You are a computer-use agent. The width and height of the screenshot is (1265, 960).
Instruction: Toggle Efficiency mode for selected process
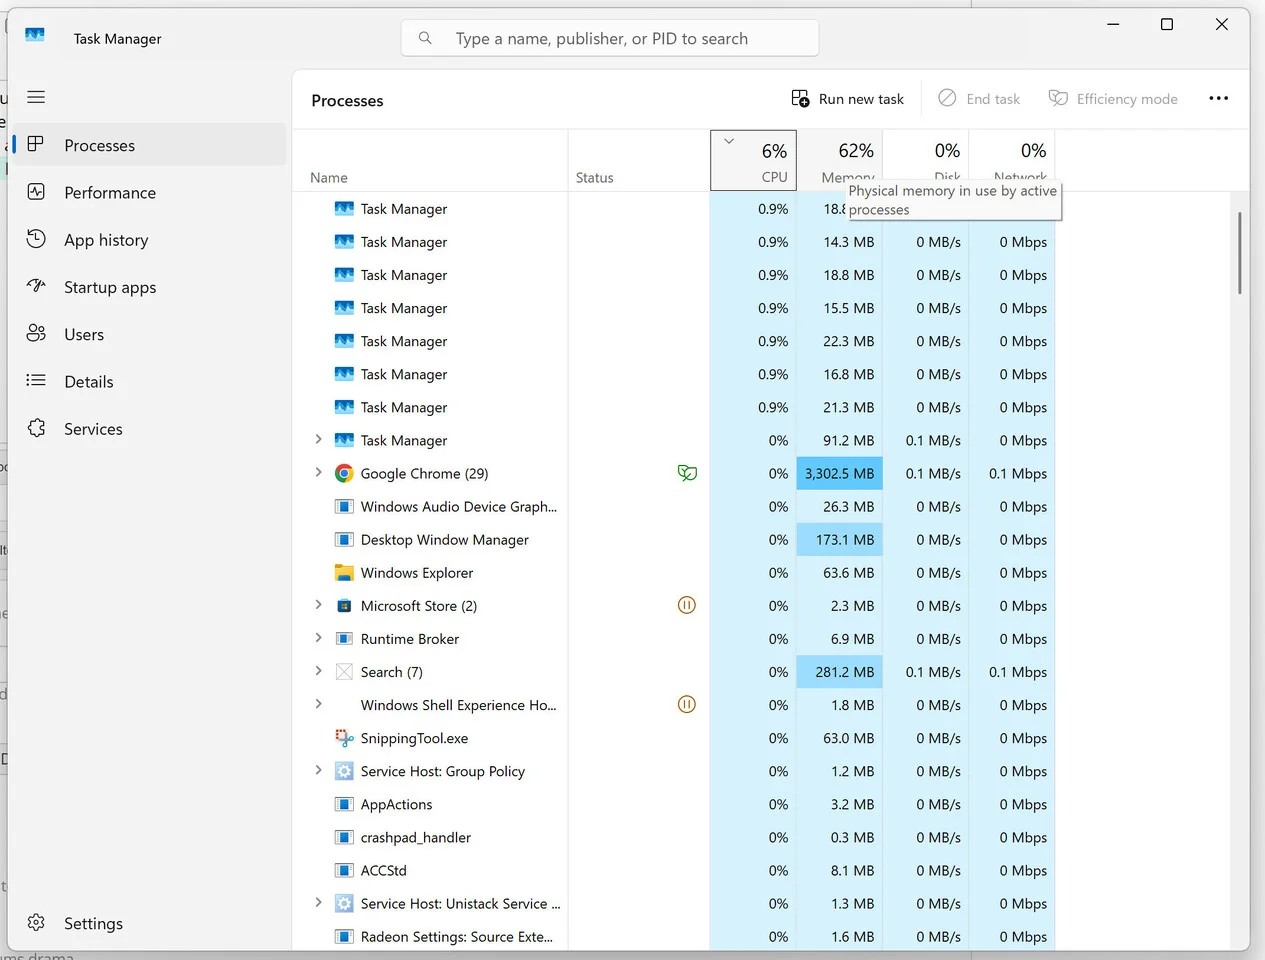[1113, 98]
